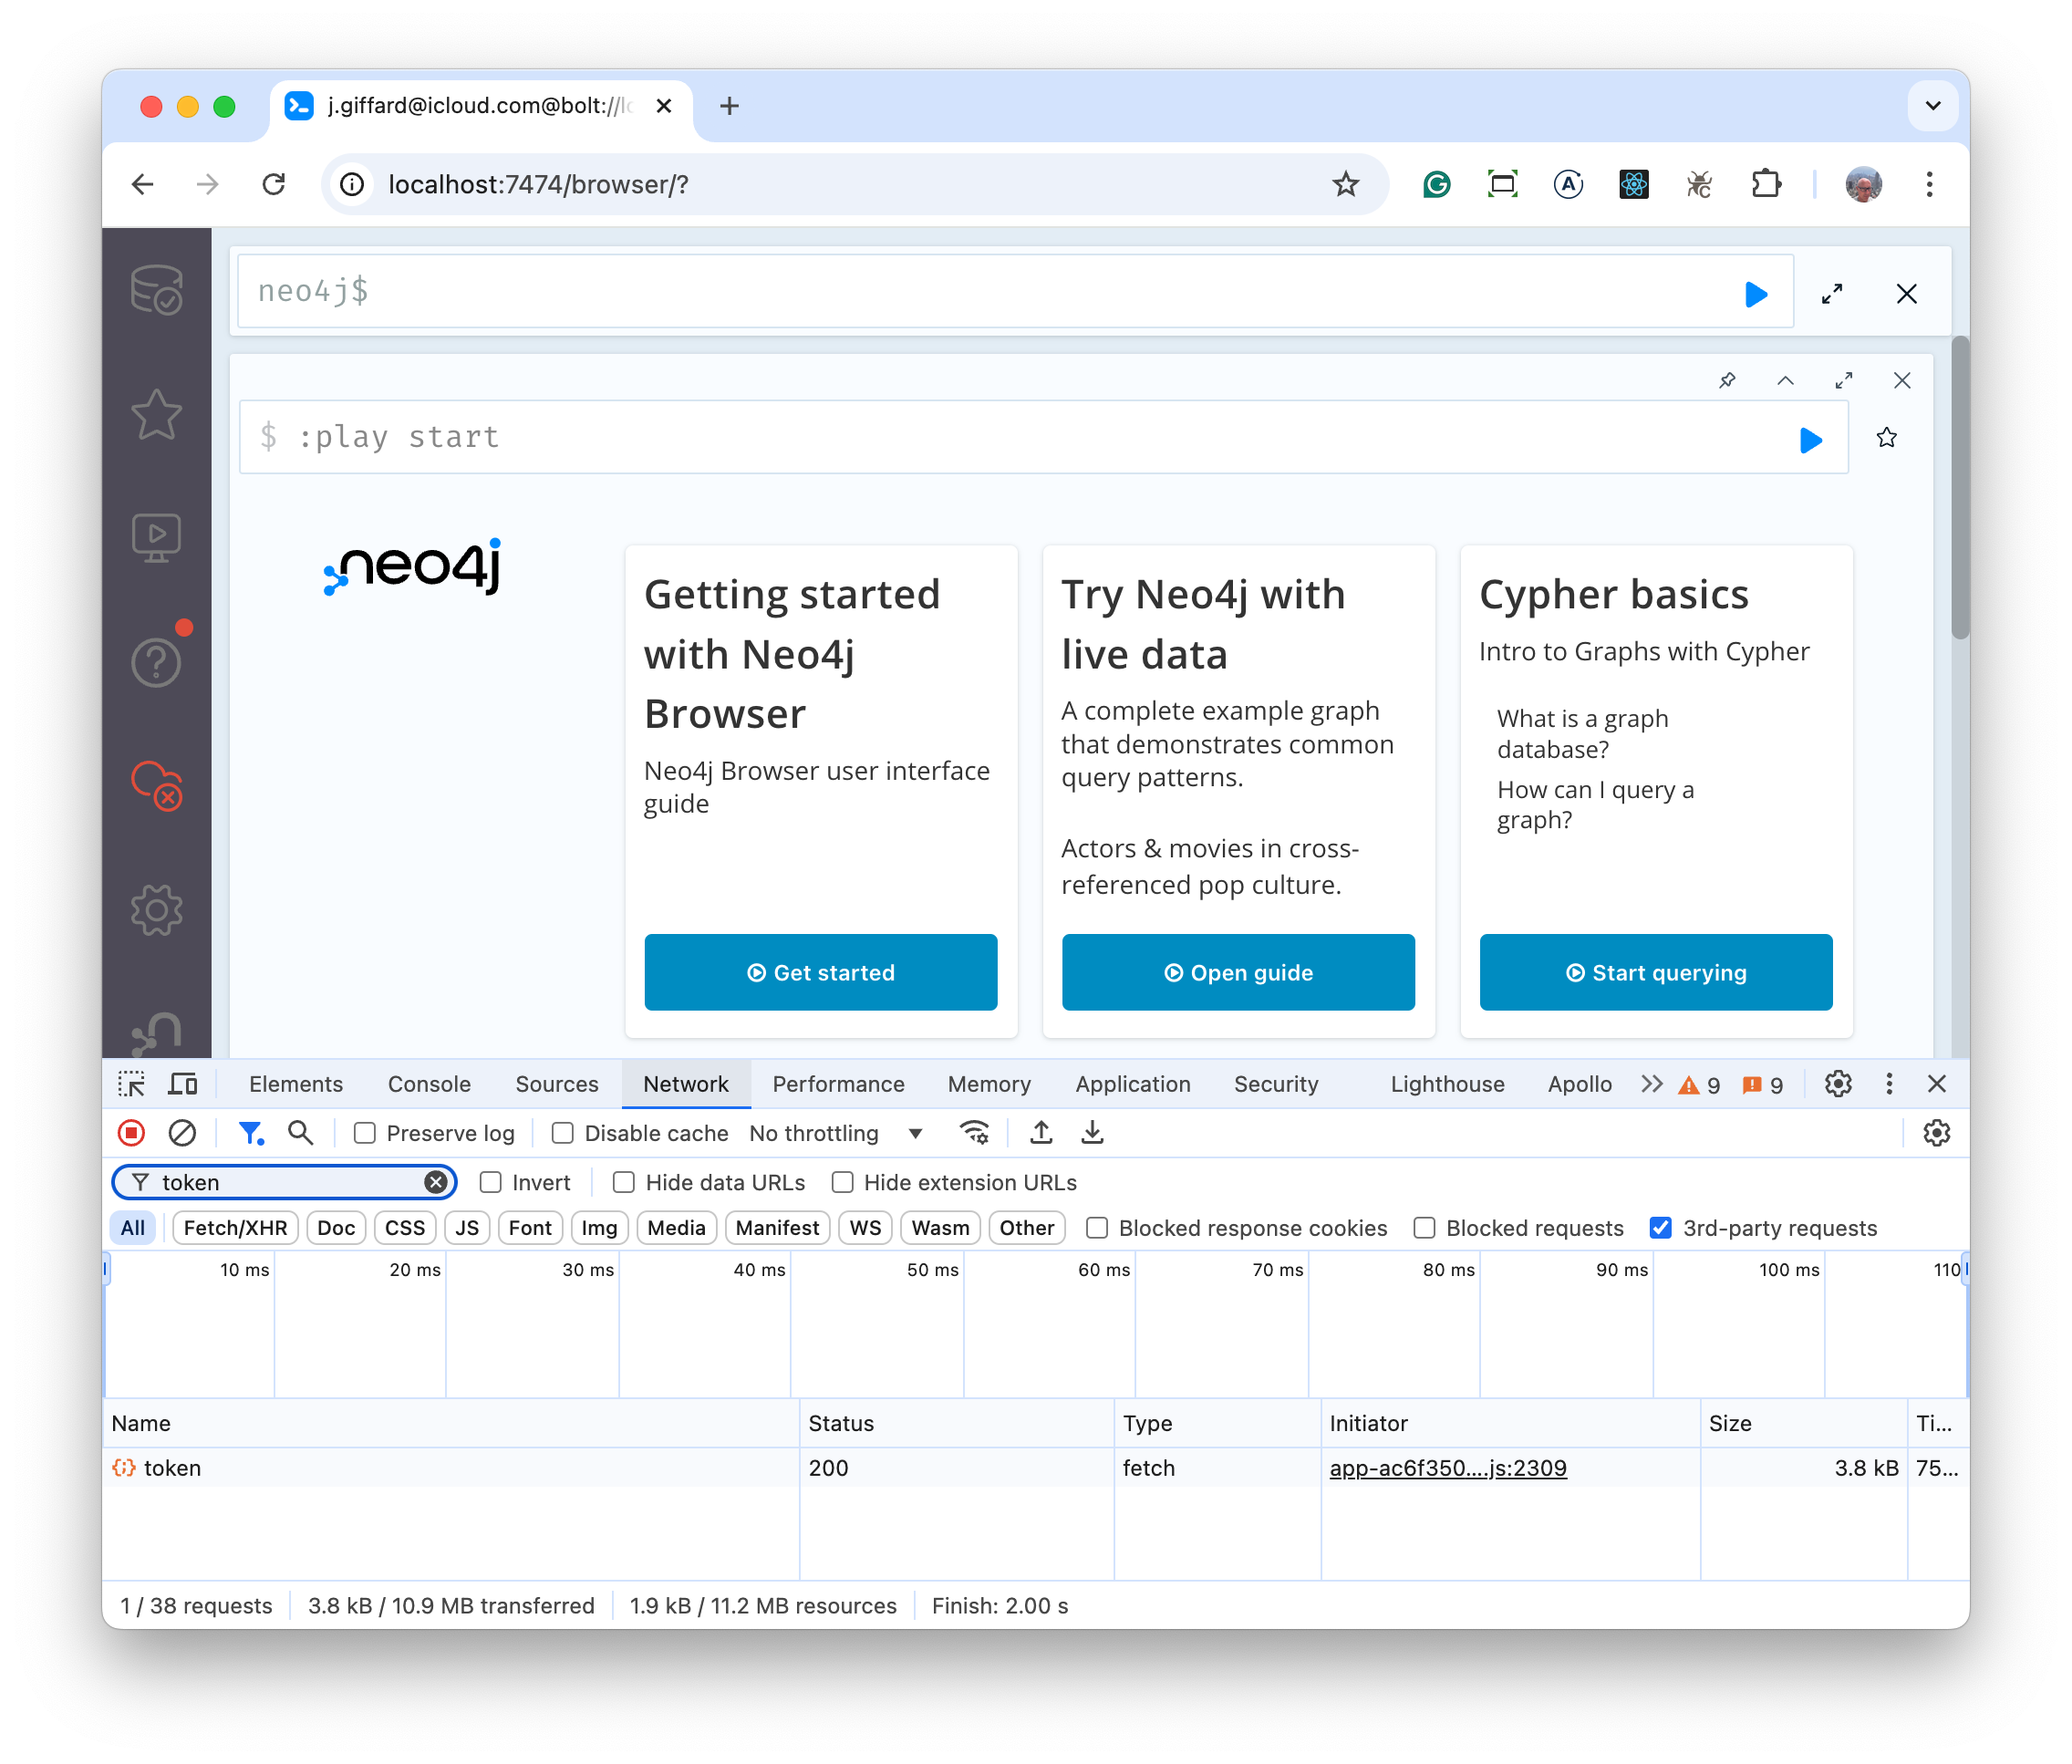
Task: Open the Lighthouse tab
Action: [x=1447, y=1084]
